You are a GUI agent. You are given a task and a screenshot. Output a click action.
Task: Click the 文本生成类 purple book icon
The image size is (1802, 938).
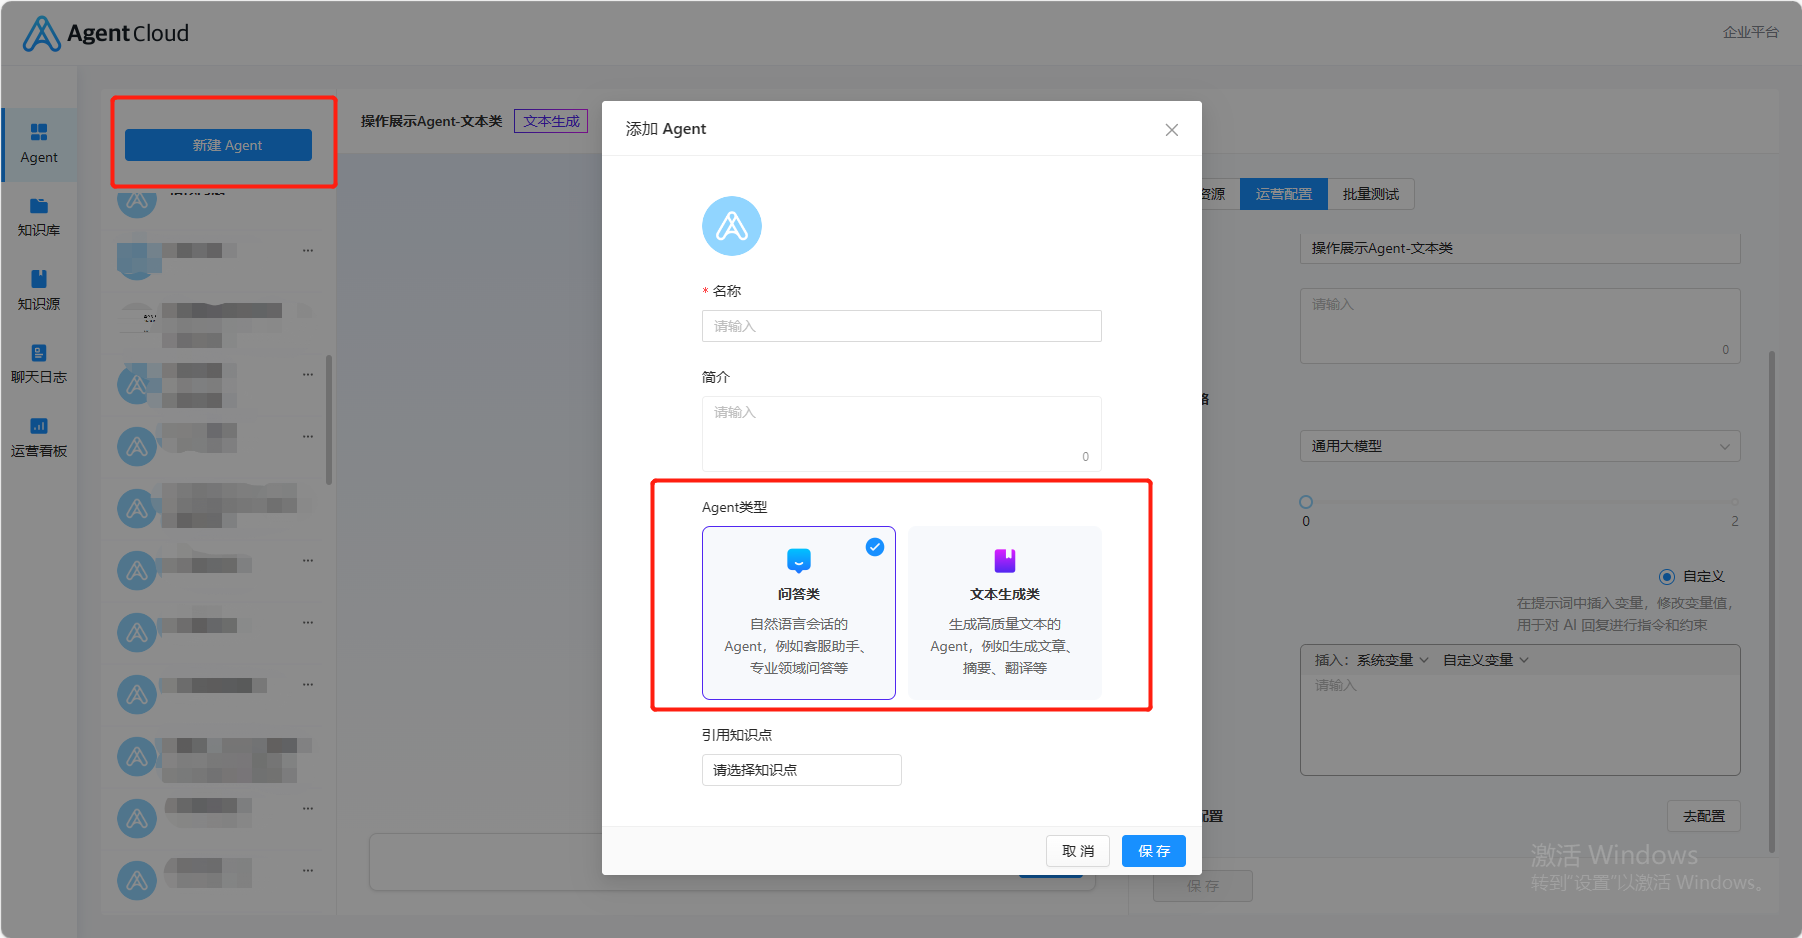click(1005, 560)
